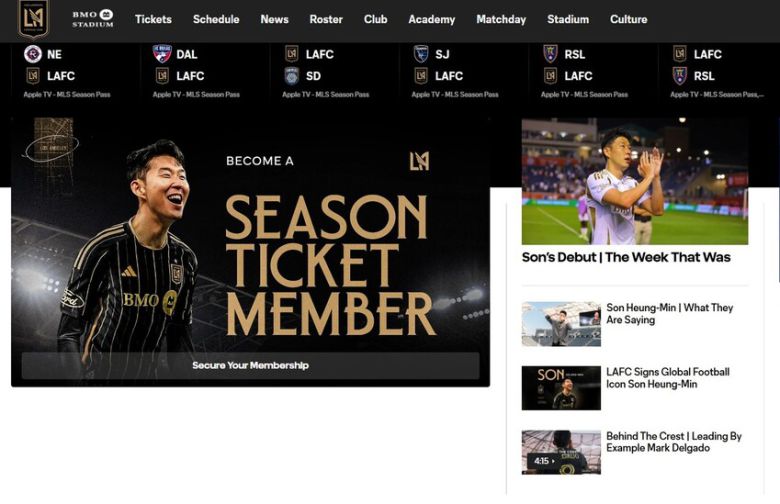Open 'Son Heung-Min | What They Are Saying' article
Viewport: 780px width, 504px height.
tap(670, 313)
